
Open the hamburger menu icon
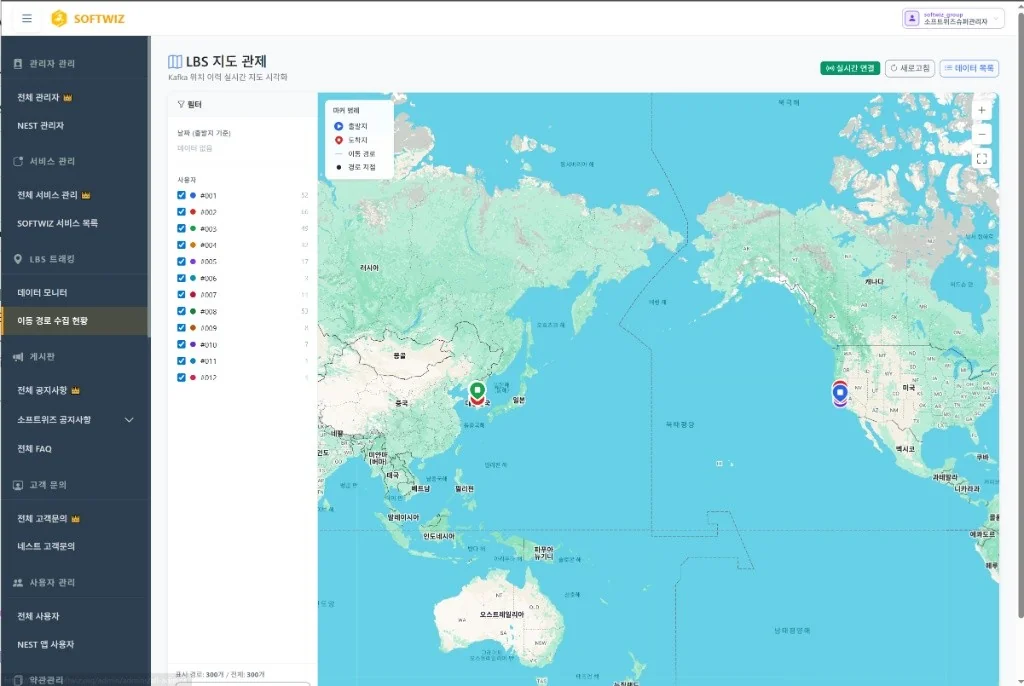[27, 18]
